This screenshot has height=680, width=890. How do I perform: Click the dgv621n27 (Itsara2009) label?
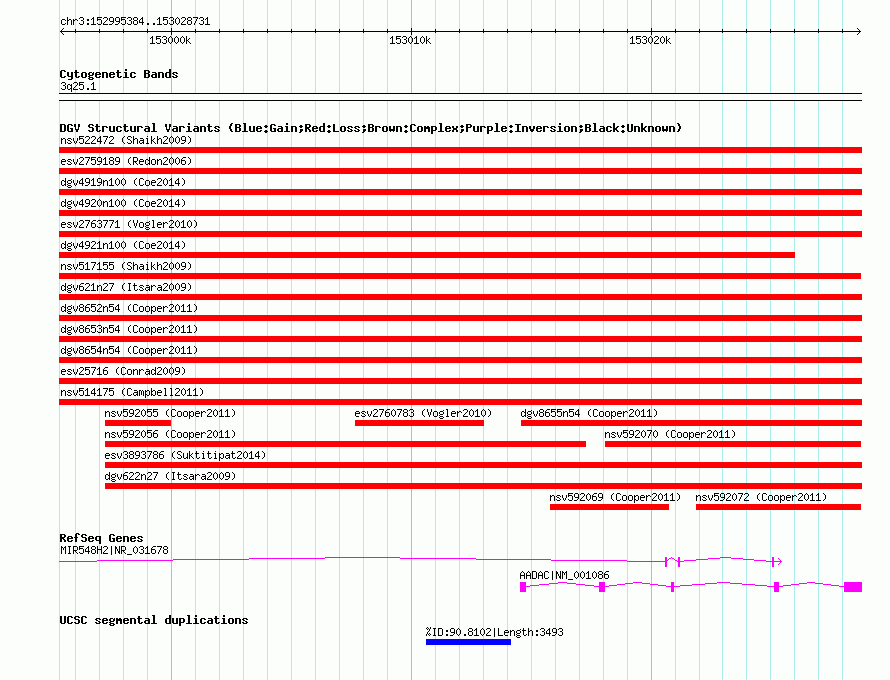[x=126, y=287]
